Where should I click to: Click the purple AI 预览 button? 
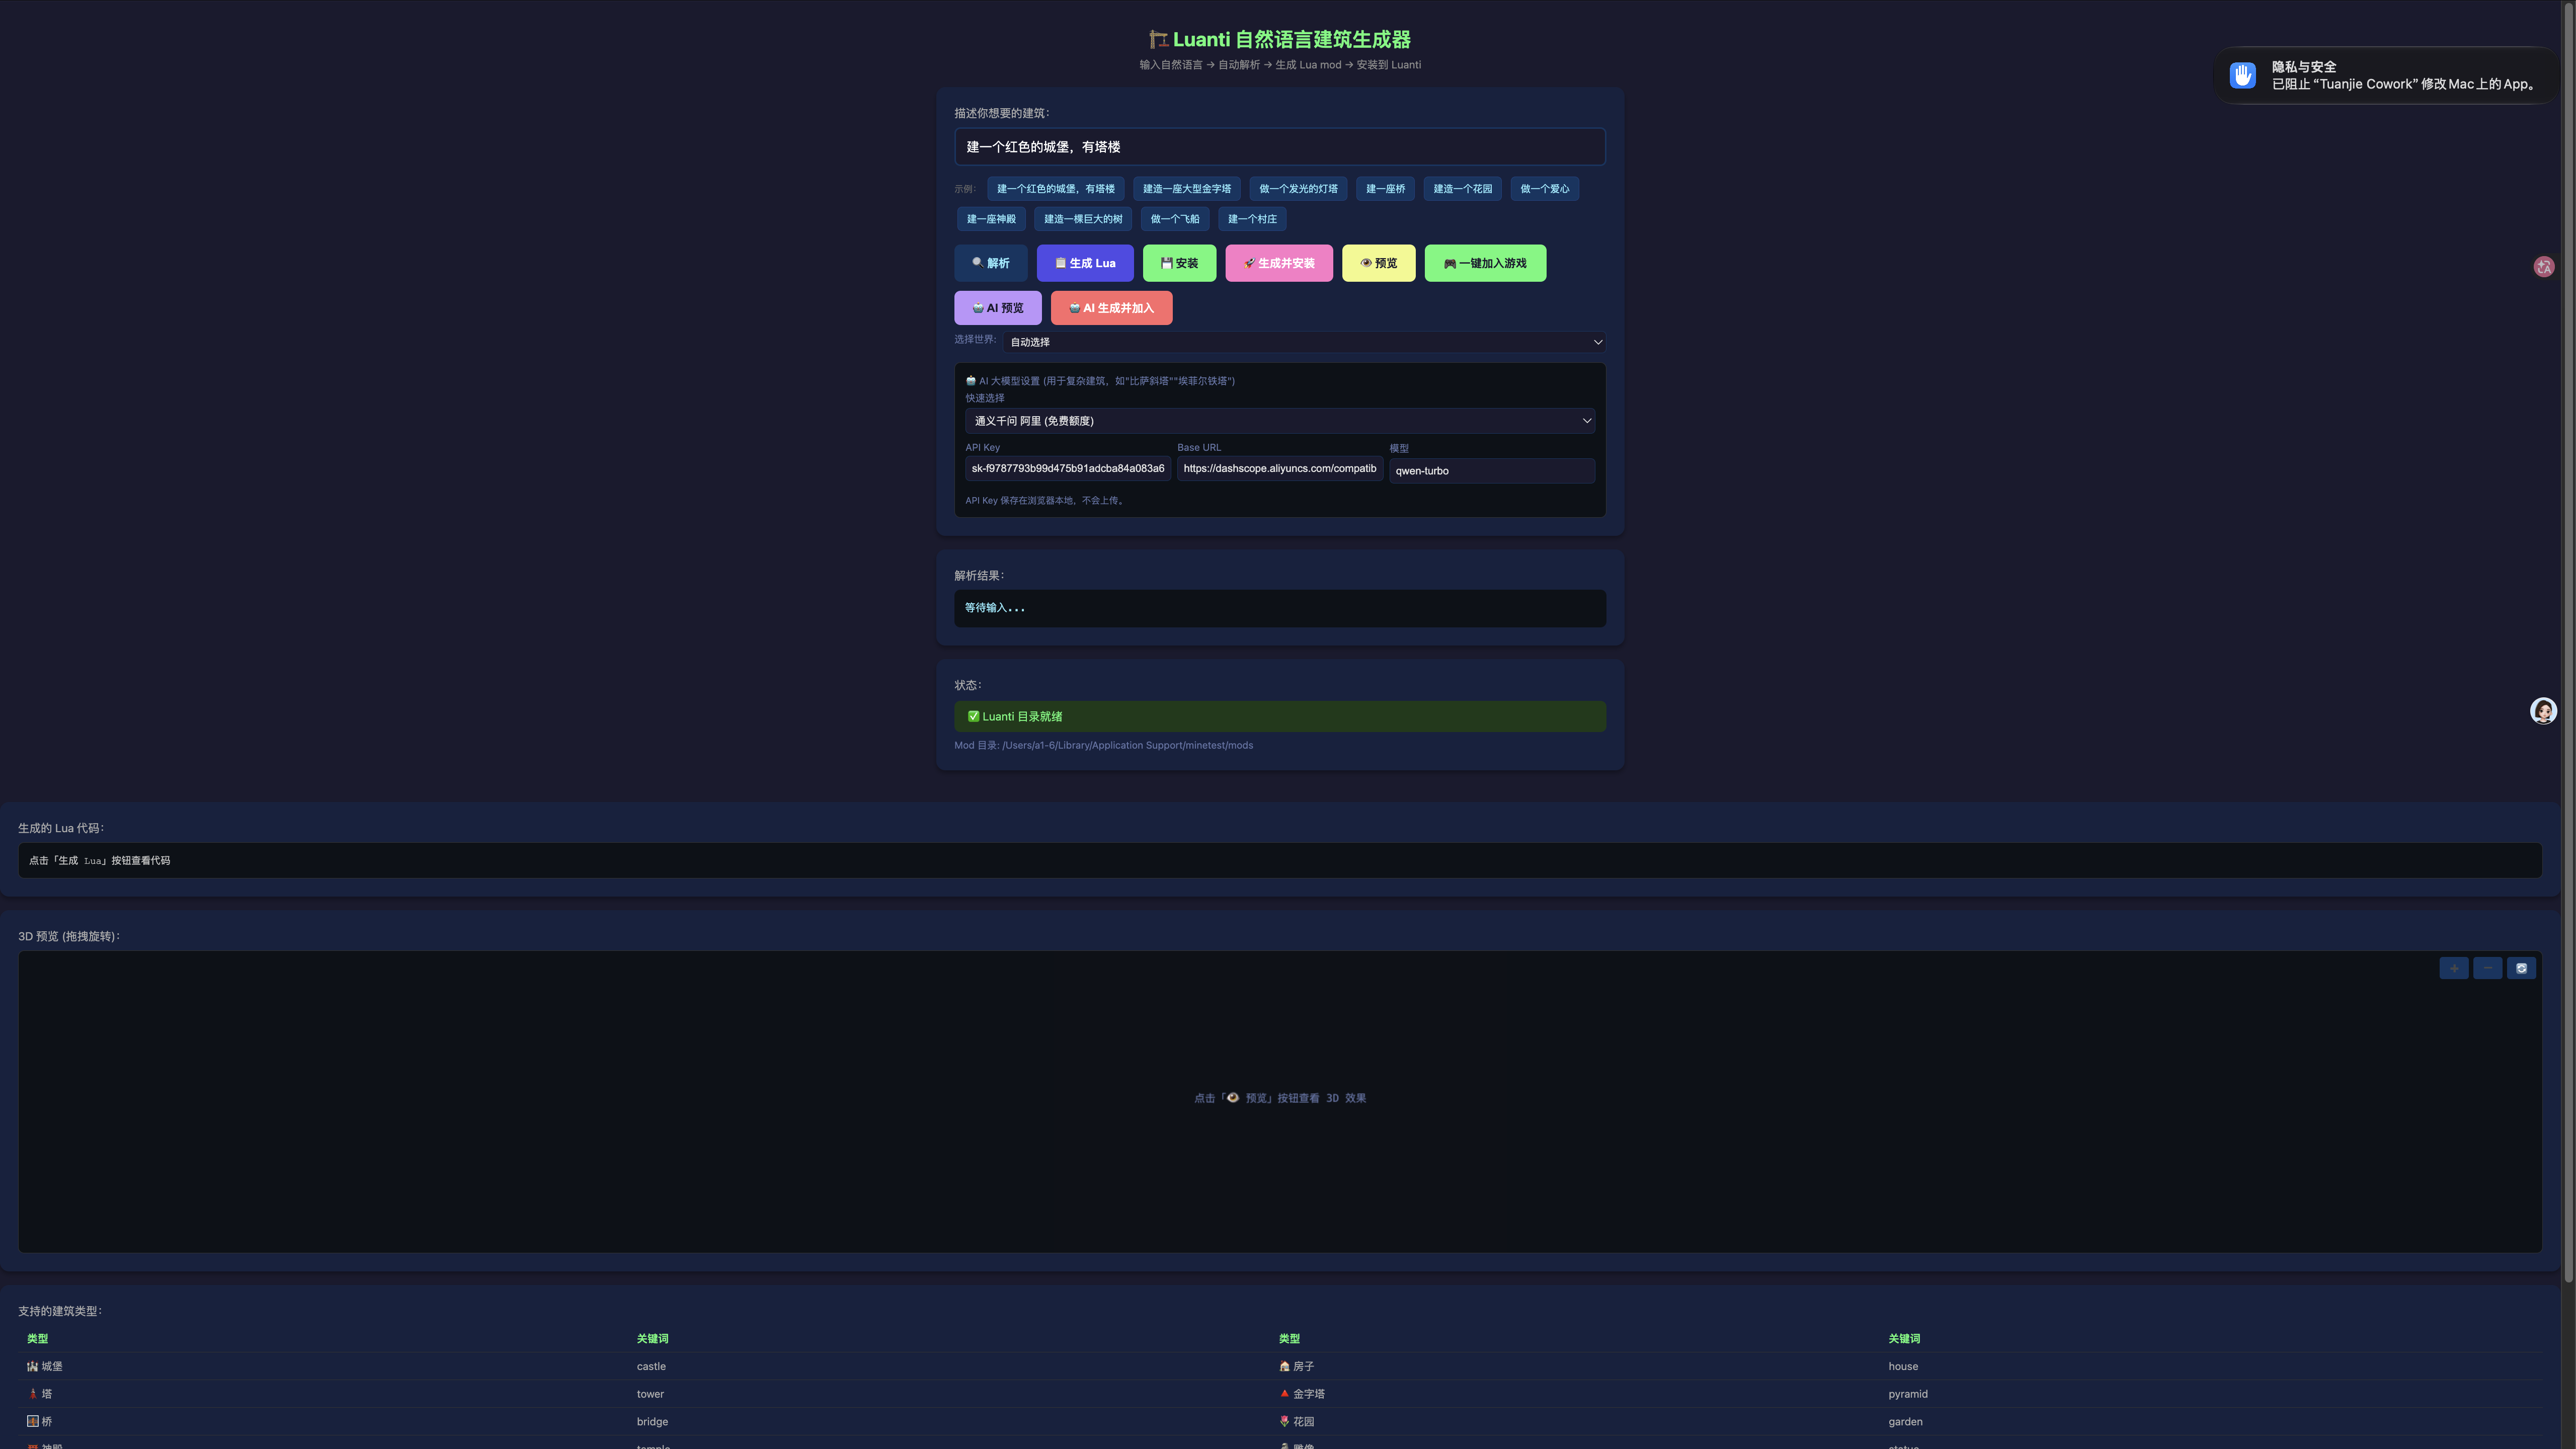[x=997, y=308]
